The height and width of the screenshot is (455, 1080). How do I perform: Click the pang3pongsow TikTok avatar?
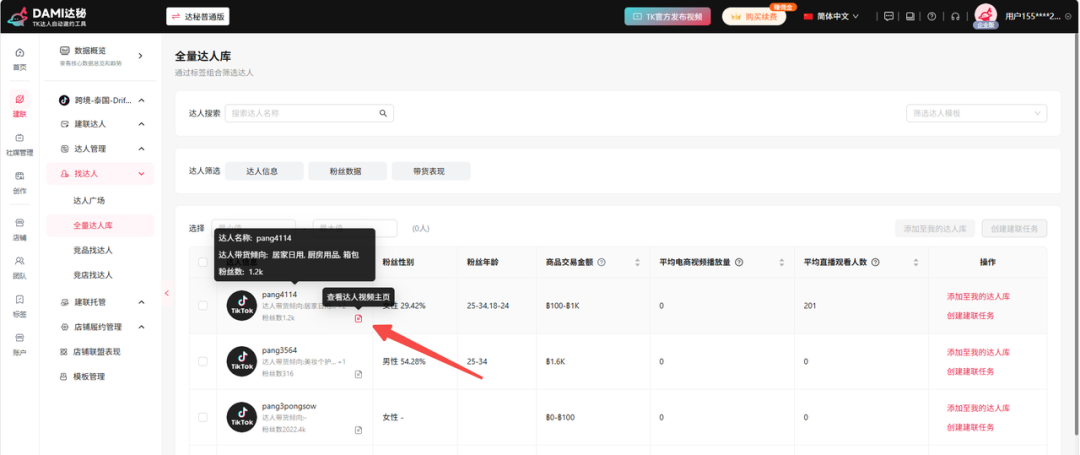click(x=242, y=417)
